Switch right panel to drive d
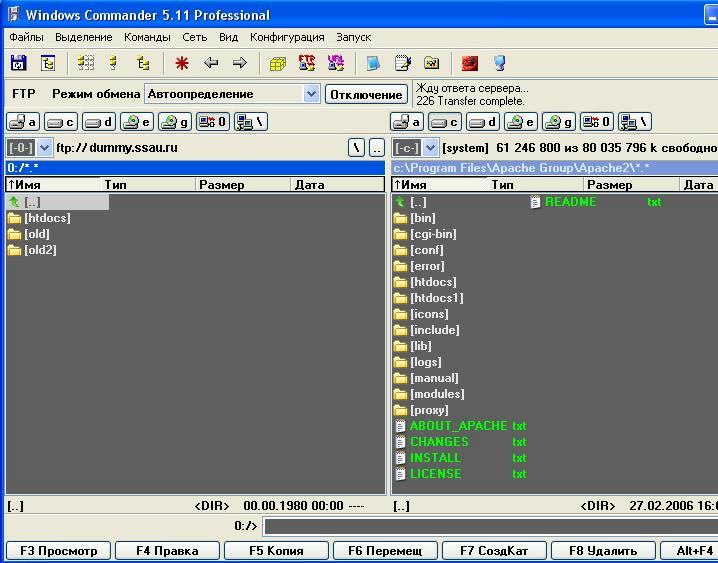The width and height of the screenshot is (718, 563). pyautogui.click(x=483, y=122)
